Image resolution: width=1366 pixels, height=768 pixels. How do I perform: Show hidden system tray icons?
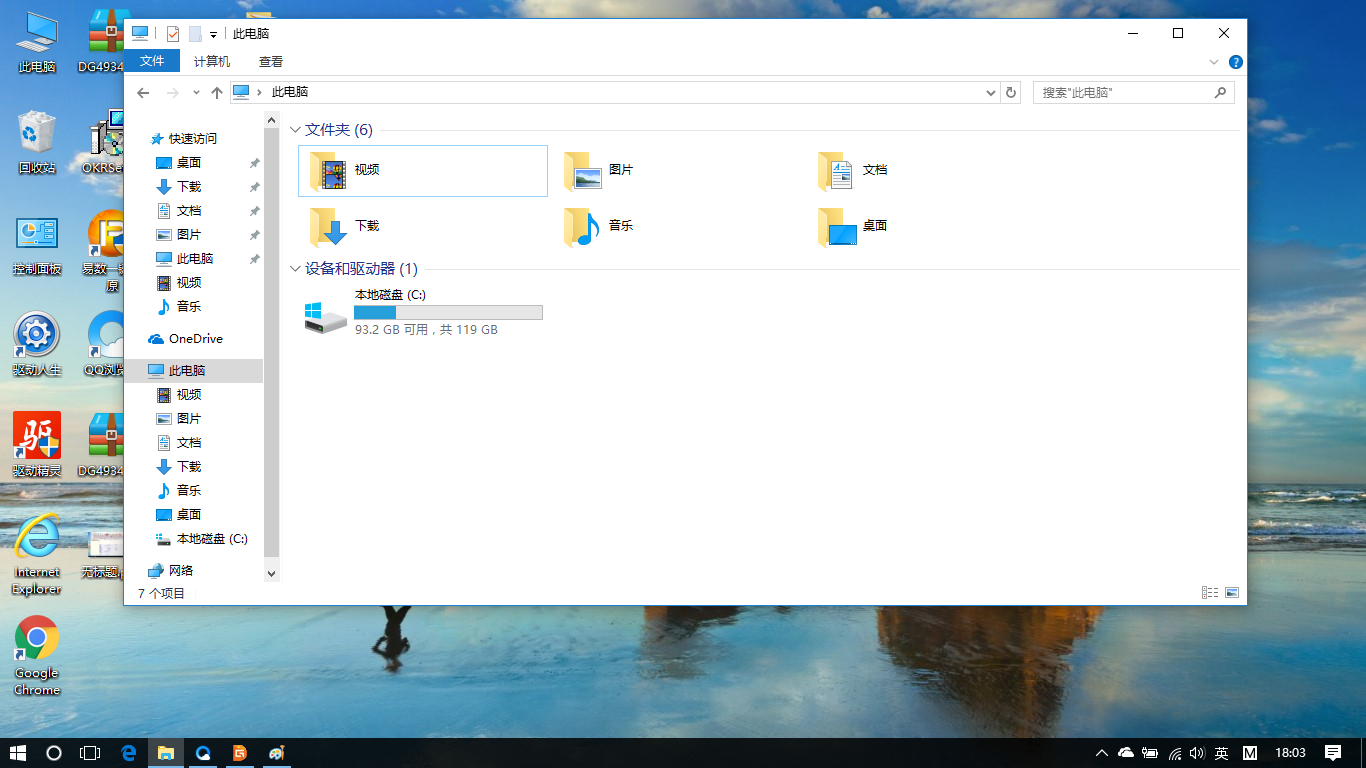[x=1102, y=753]
